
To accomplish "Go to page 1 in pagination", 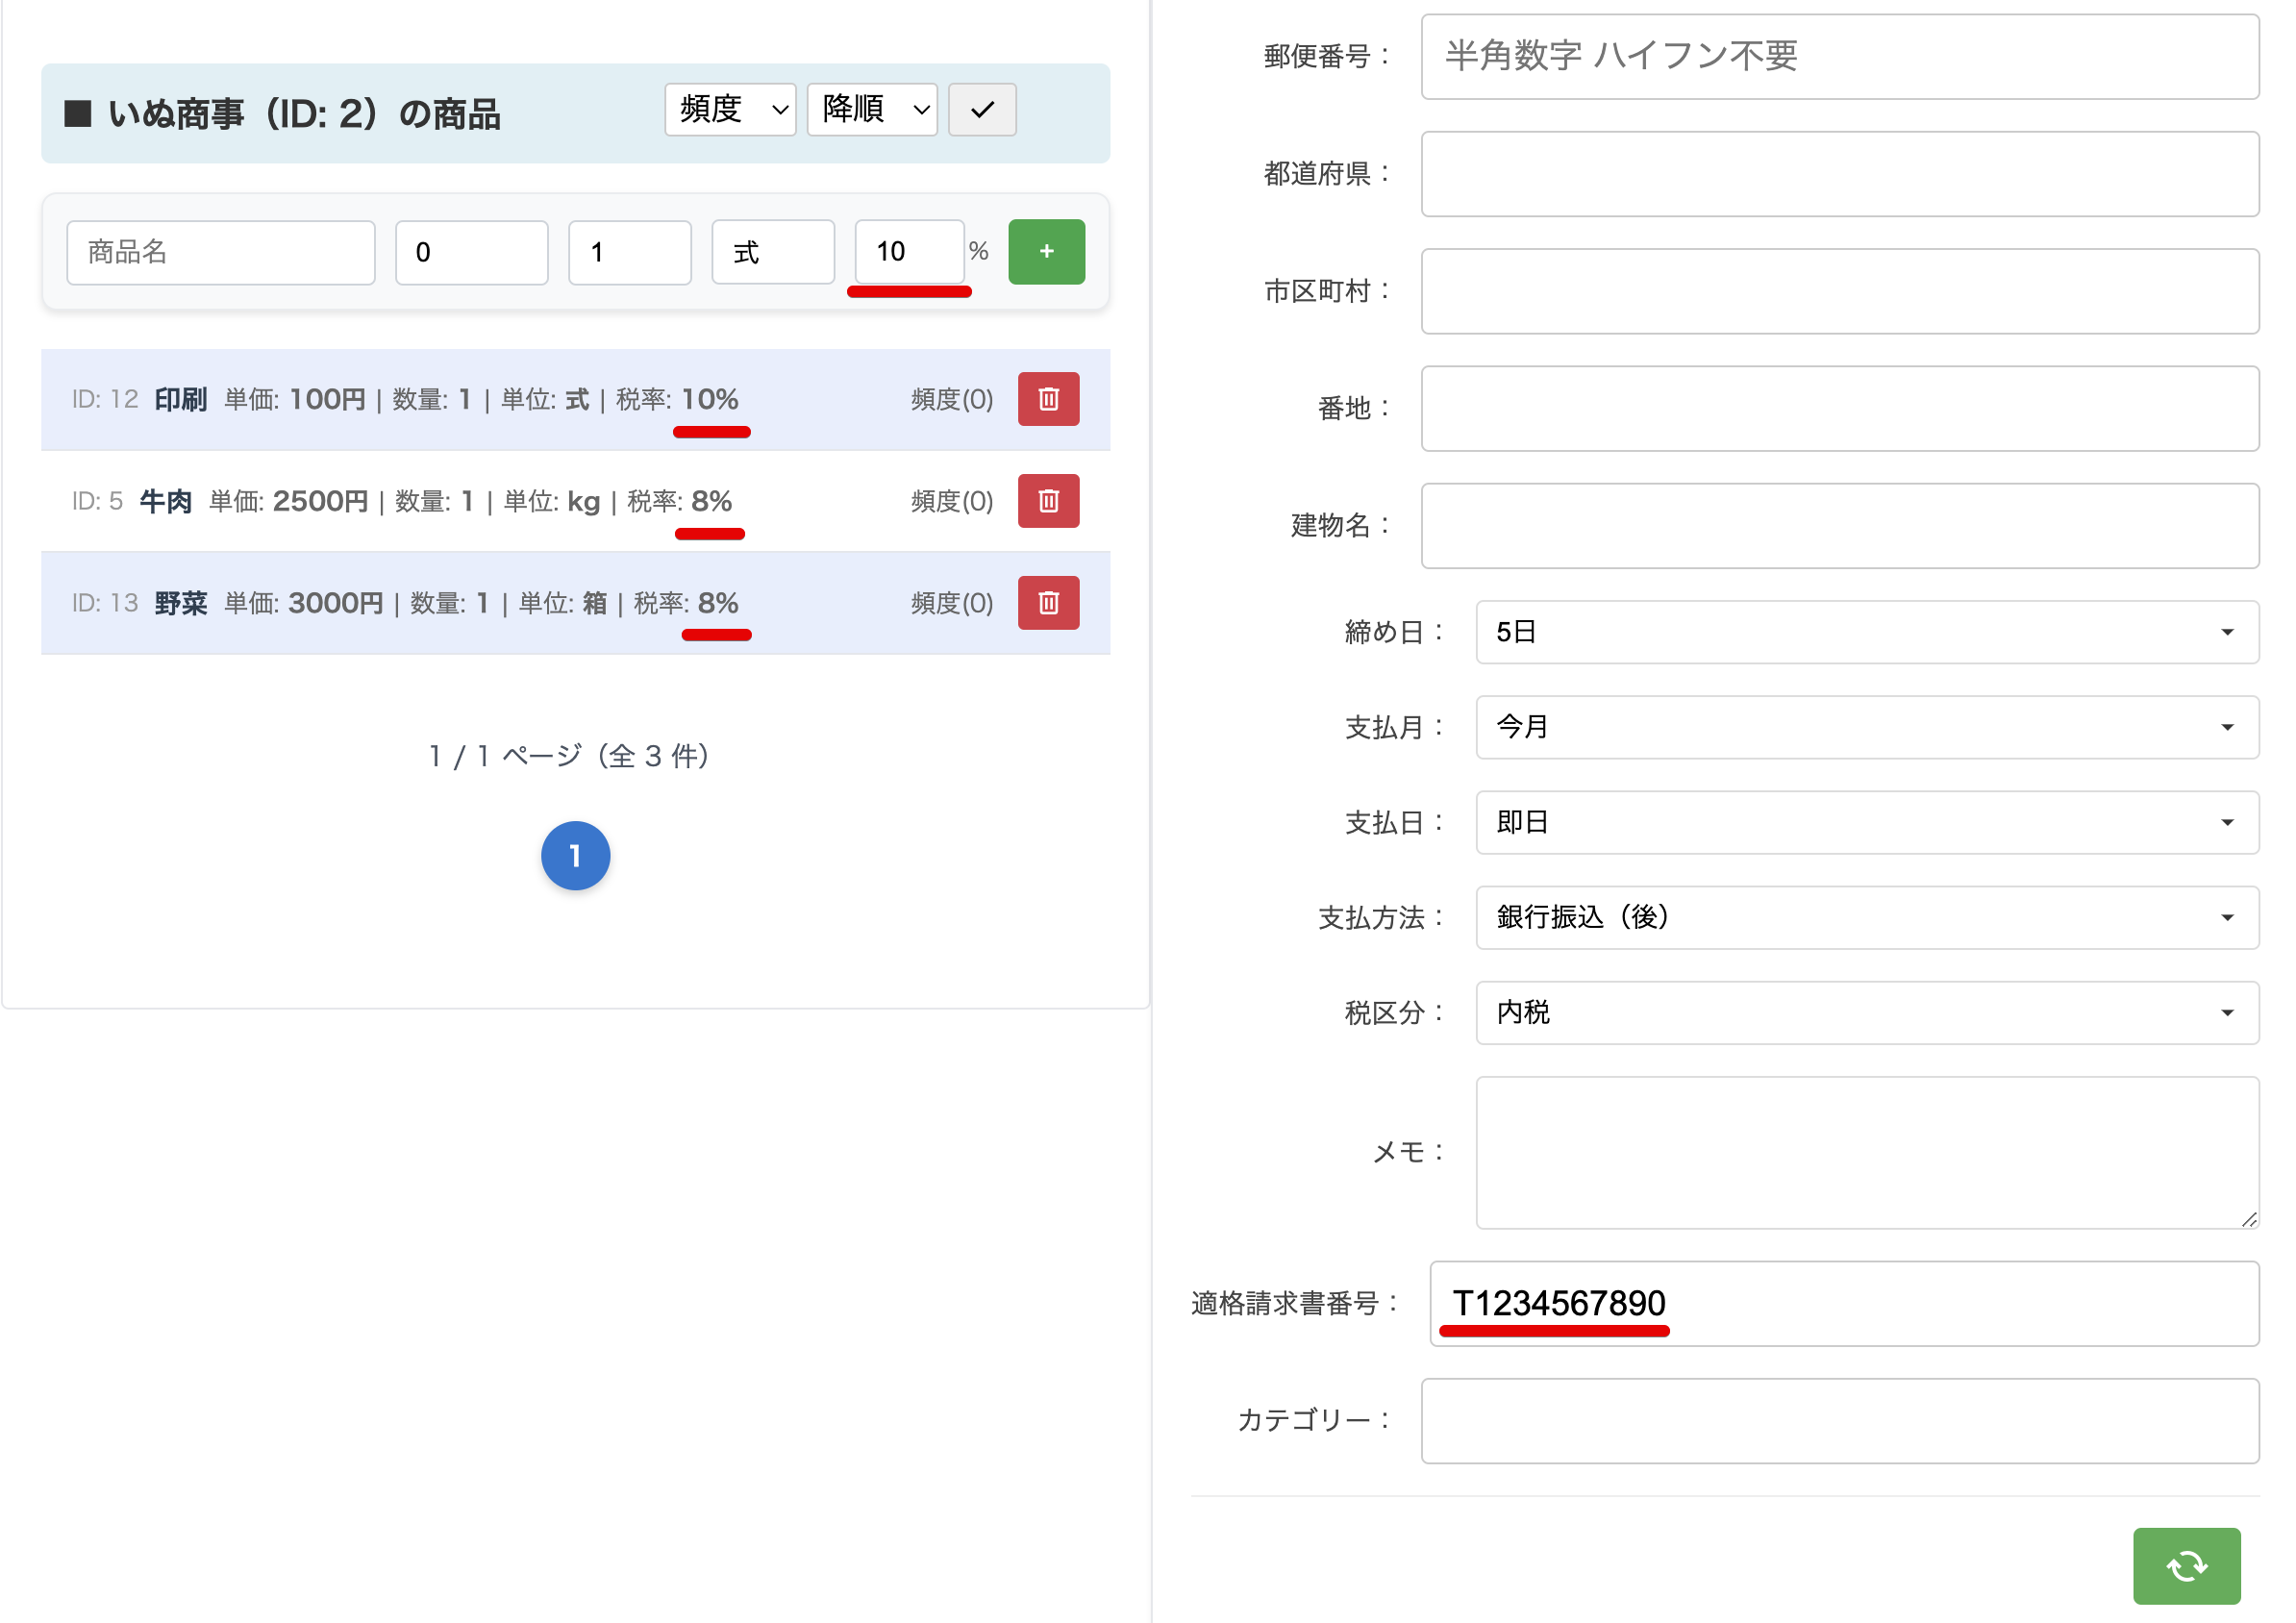I will [x=575, y=856].
